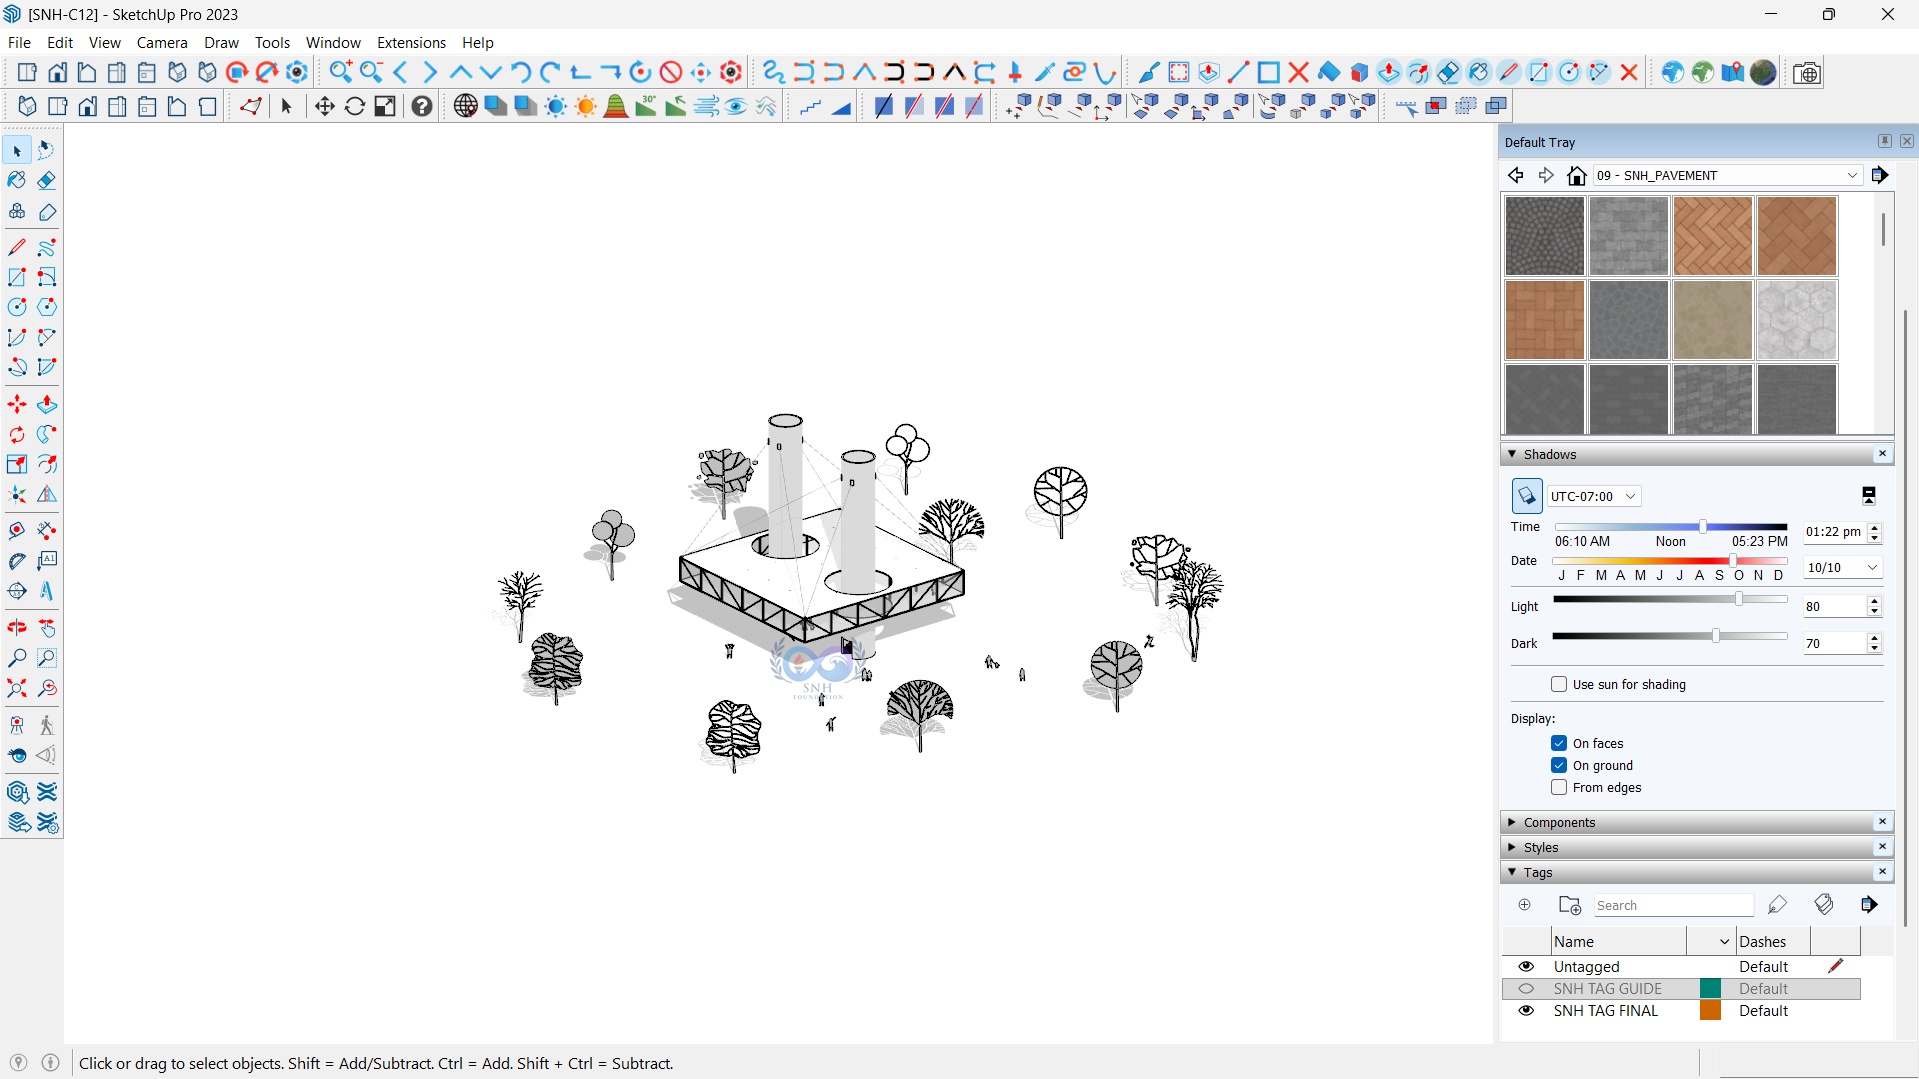Viewport: 1919px width, 1079px height.
Task: Select the red herringbone brick material thumbnail
Action: click(1713, 236)
